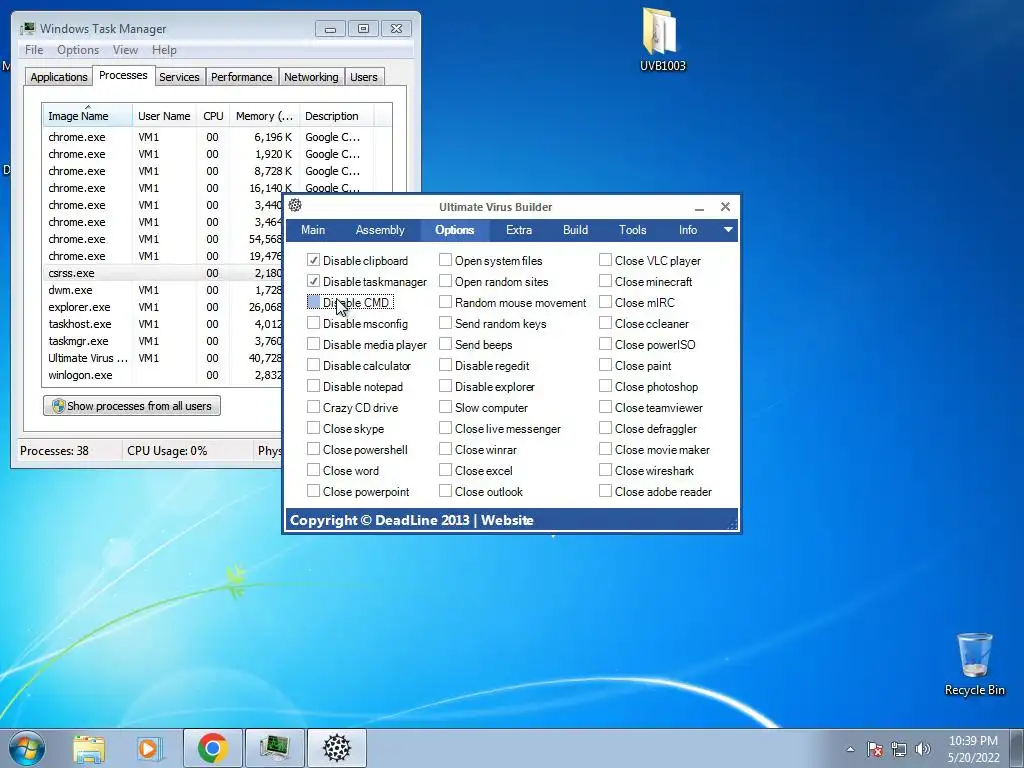
Task: Go to the Build tab
Action: point(575,230)
